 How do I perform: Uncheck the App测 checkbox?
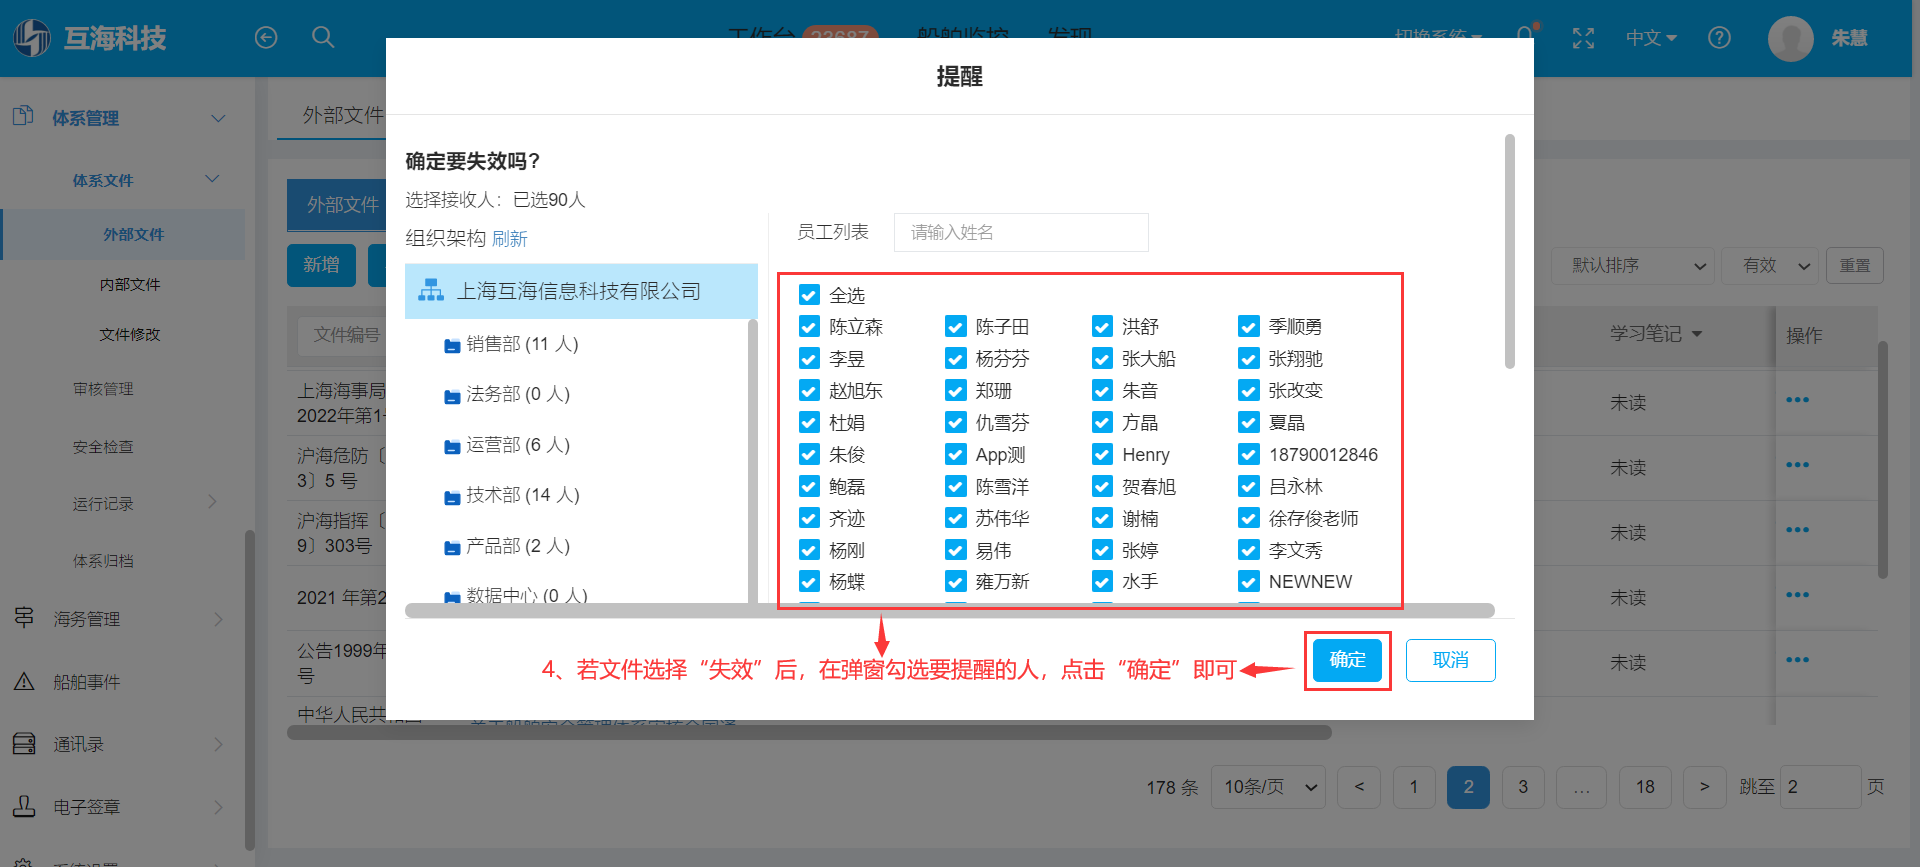point(956,455)
